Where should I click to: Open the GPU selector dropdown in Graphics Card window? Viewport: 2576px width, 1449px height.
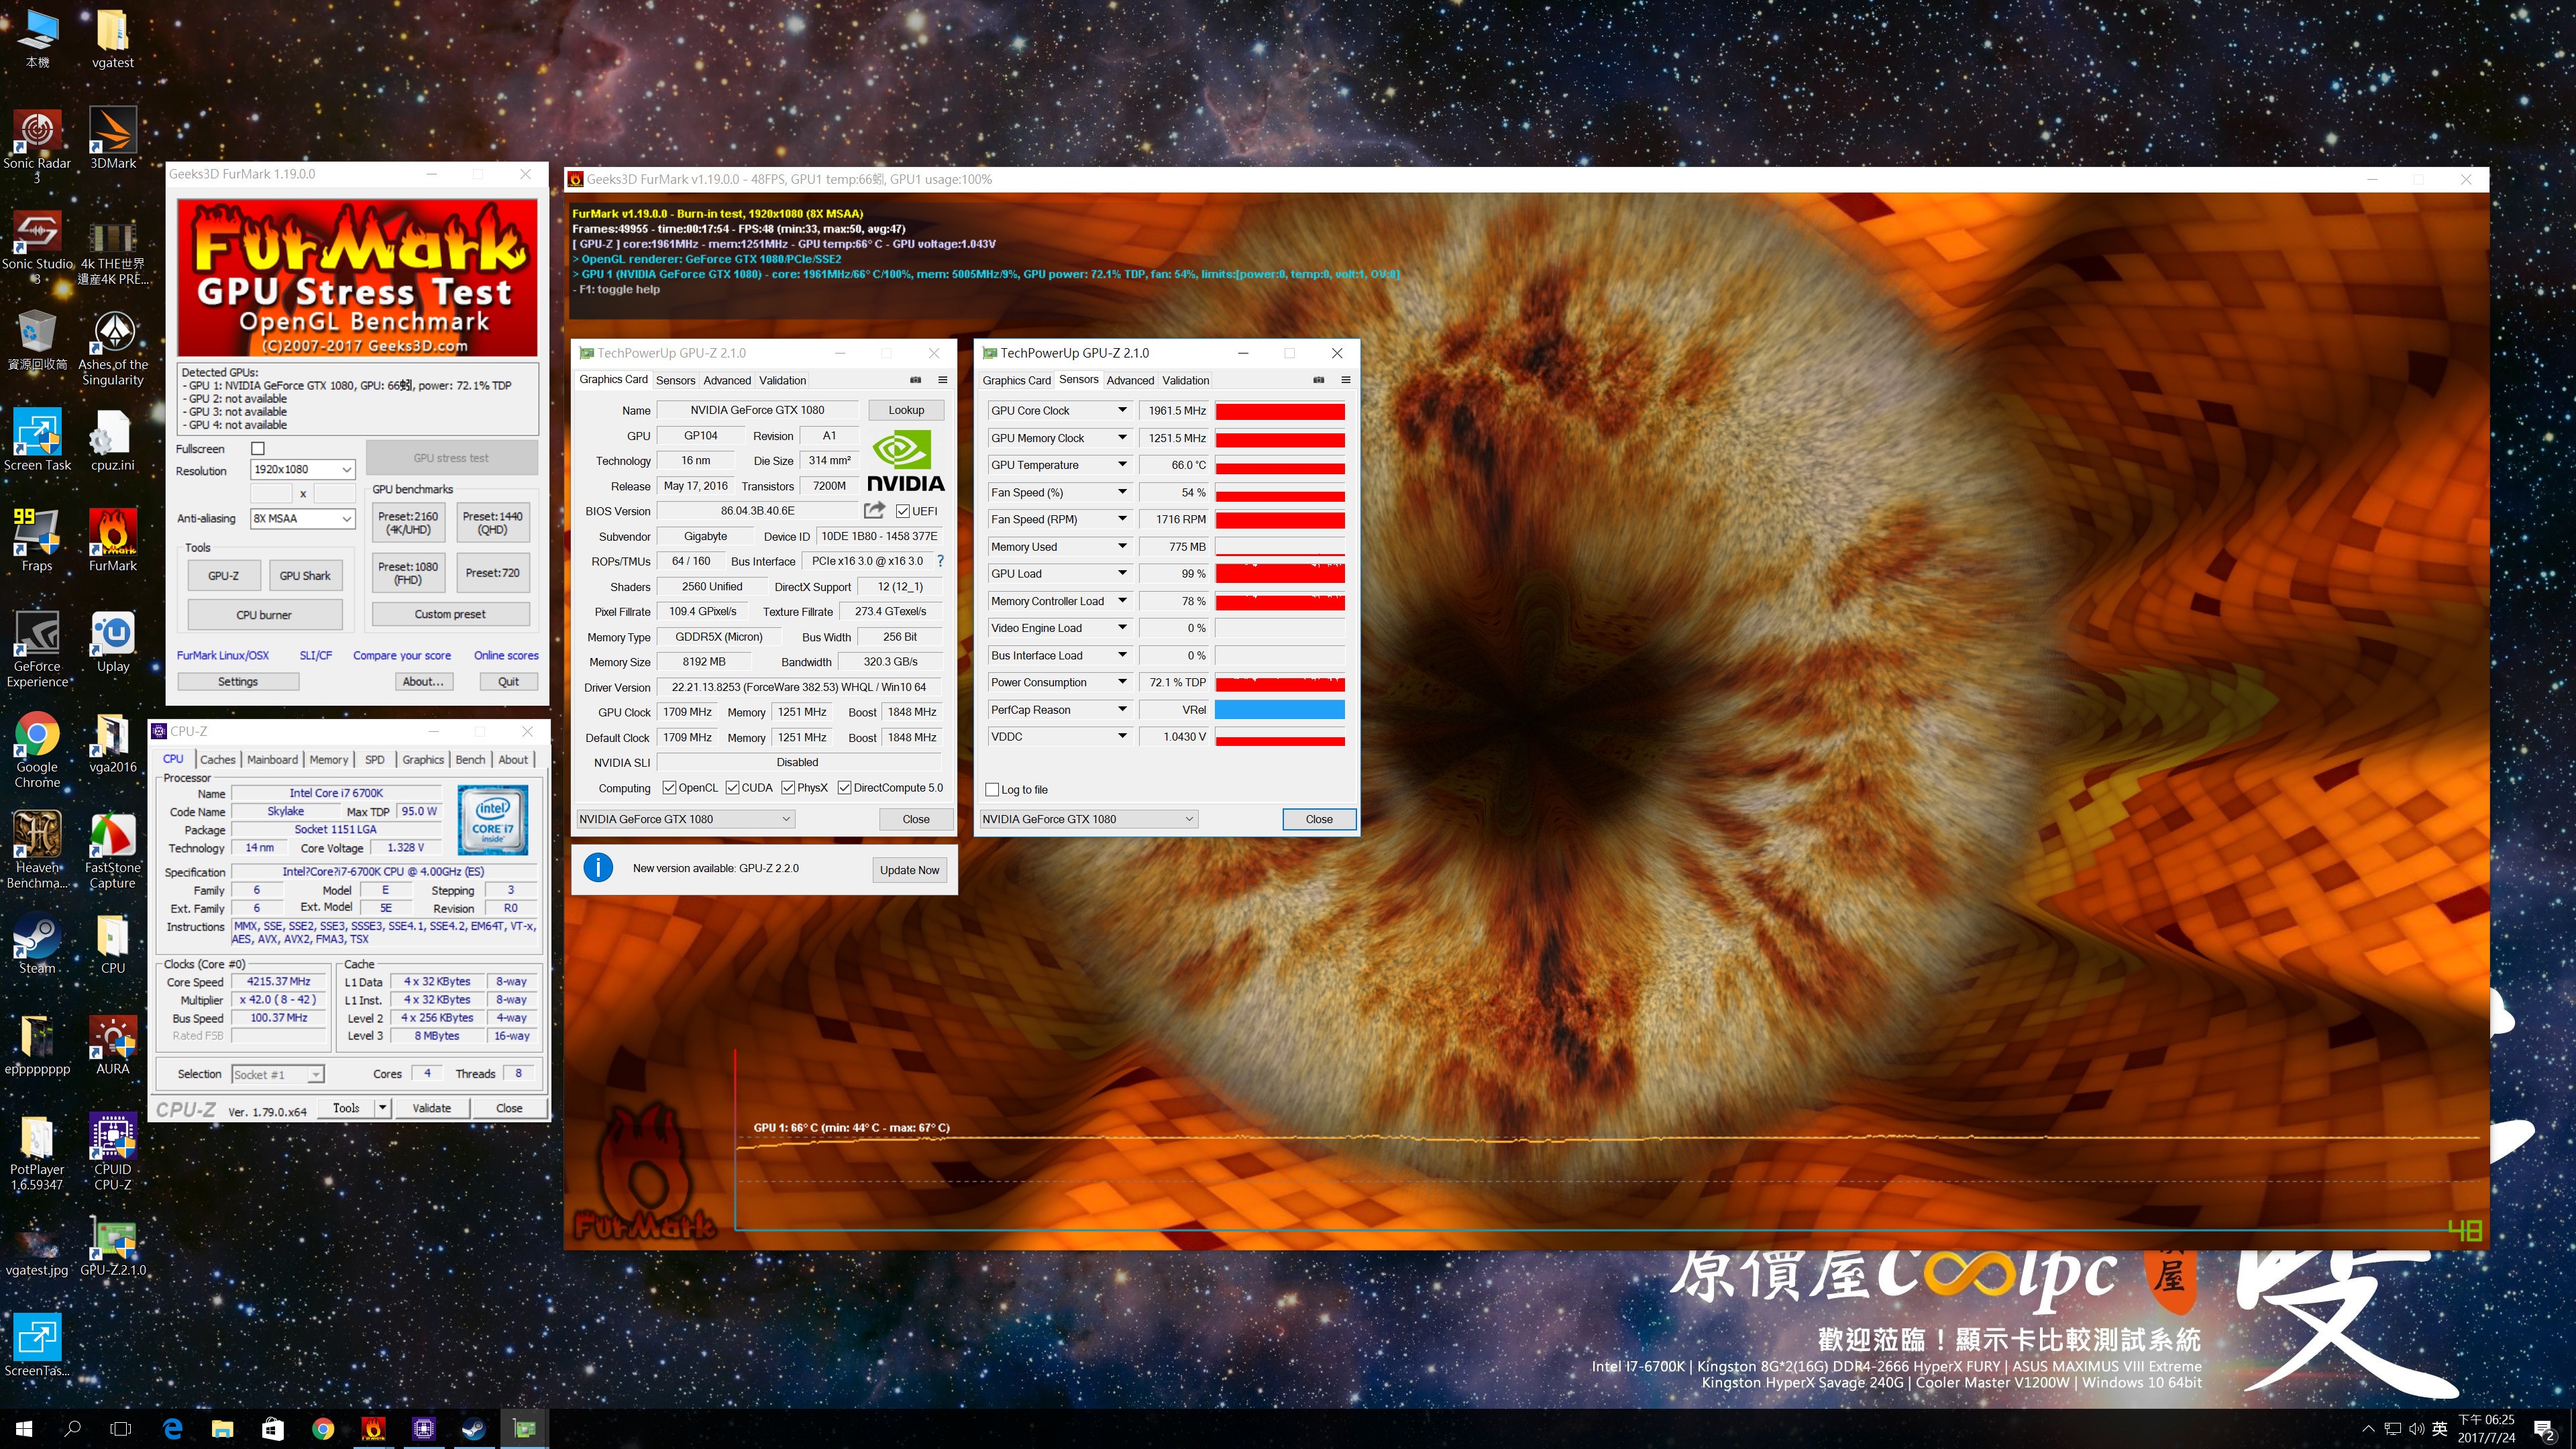tap(685, 819)
